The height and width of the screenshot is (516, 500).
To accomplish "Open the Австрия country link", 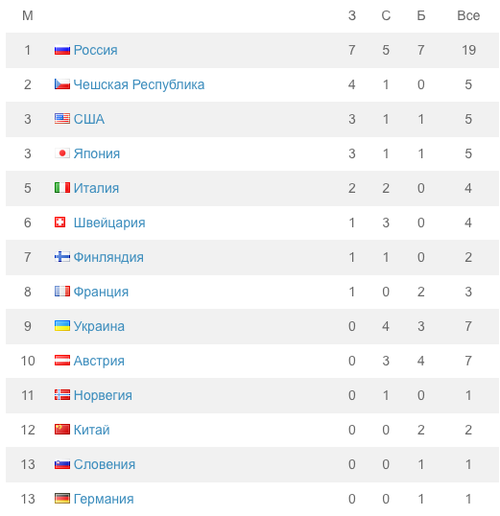I will [x=99, y=361].
